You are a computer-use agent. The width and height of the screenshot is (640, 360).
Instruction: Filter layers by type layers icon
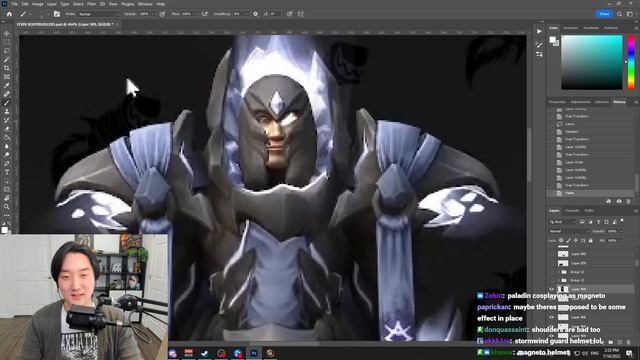click(x=598, y=222)
